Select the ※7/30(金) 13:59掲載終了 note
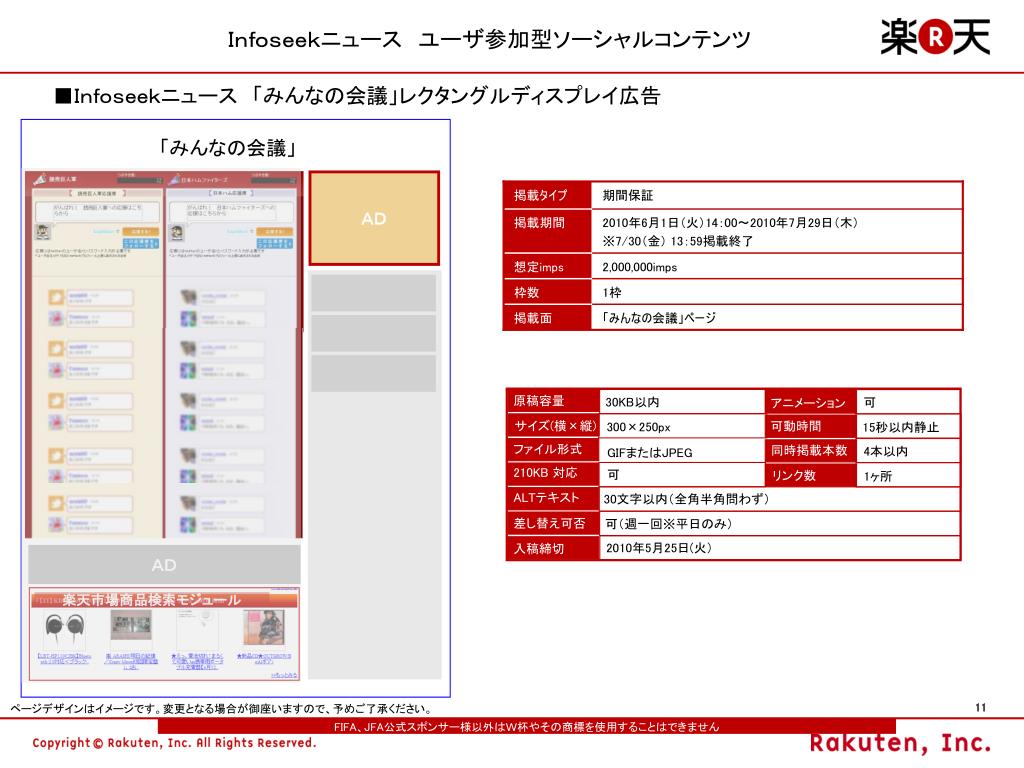1024x768 pixels. tap(677, 241)
